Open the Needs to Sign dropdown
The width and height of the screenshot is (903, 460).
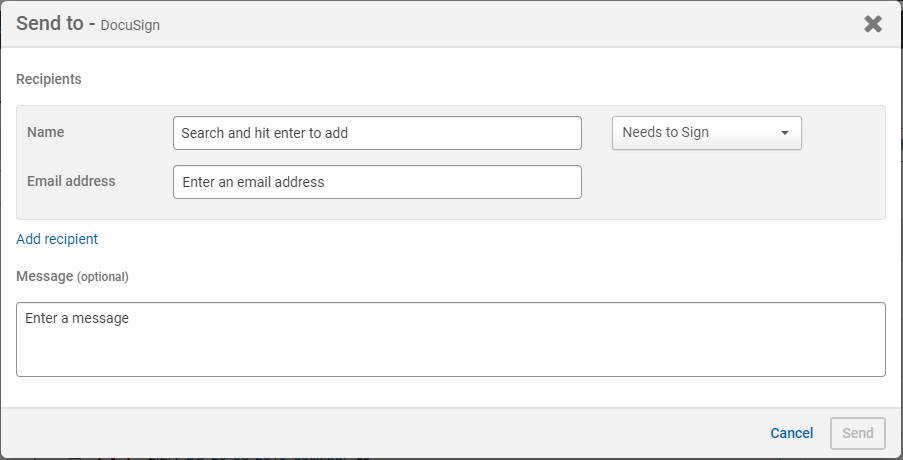706,133
